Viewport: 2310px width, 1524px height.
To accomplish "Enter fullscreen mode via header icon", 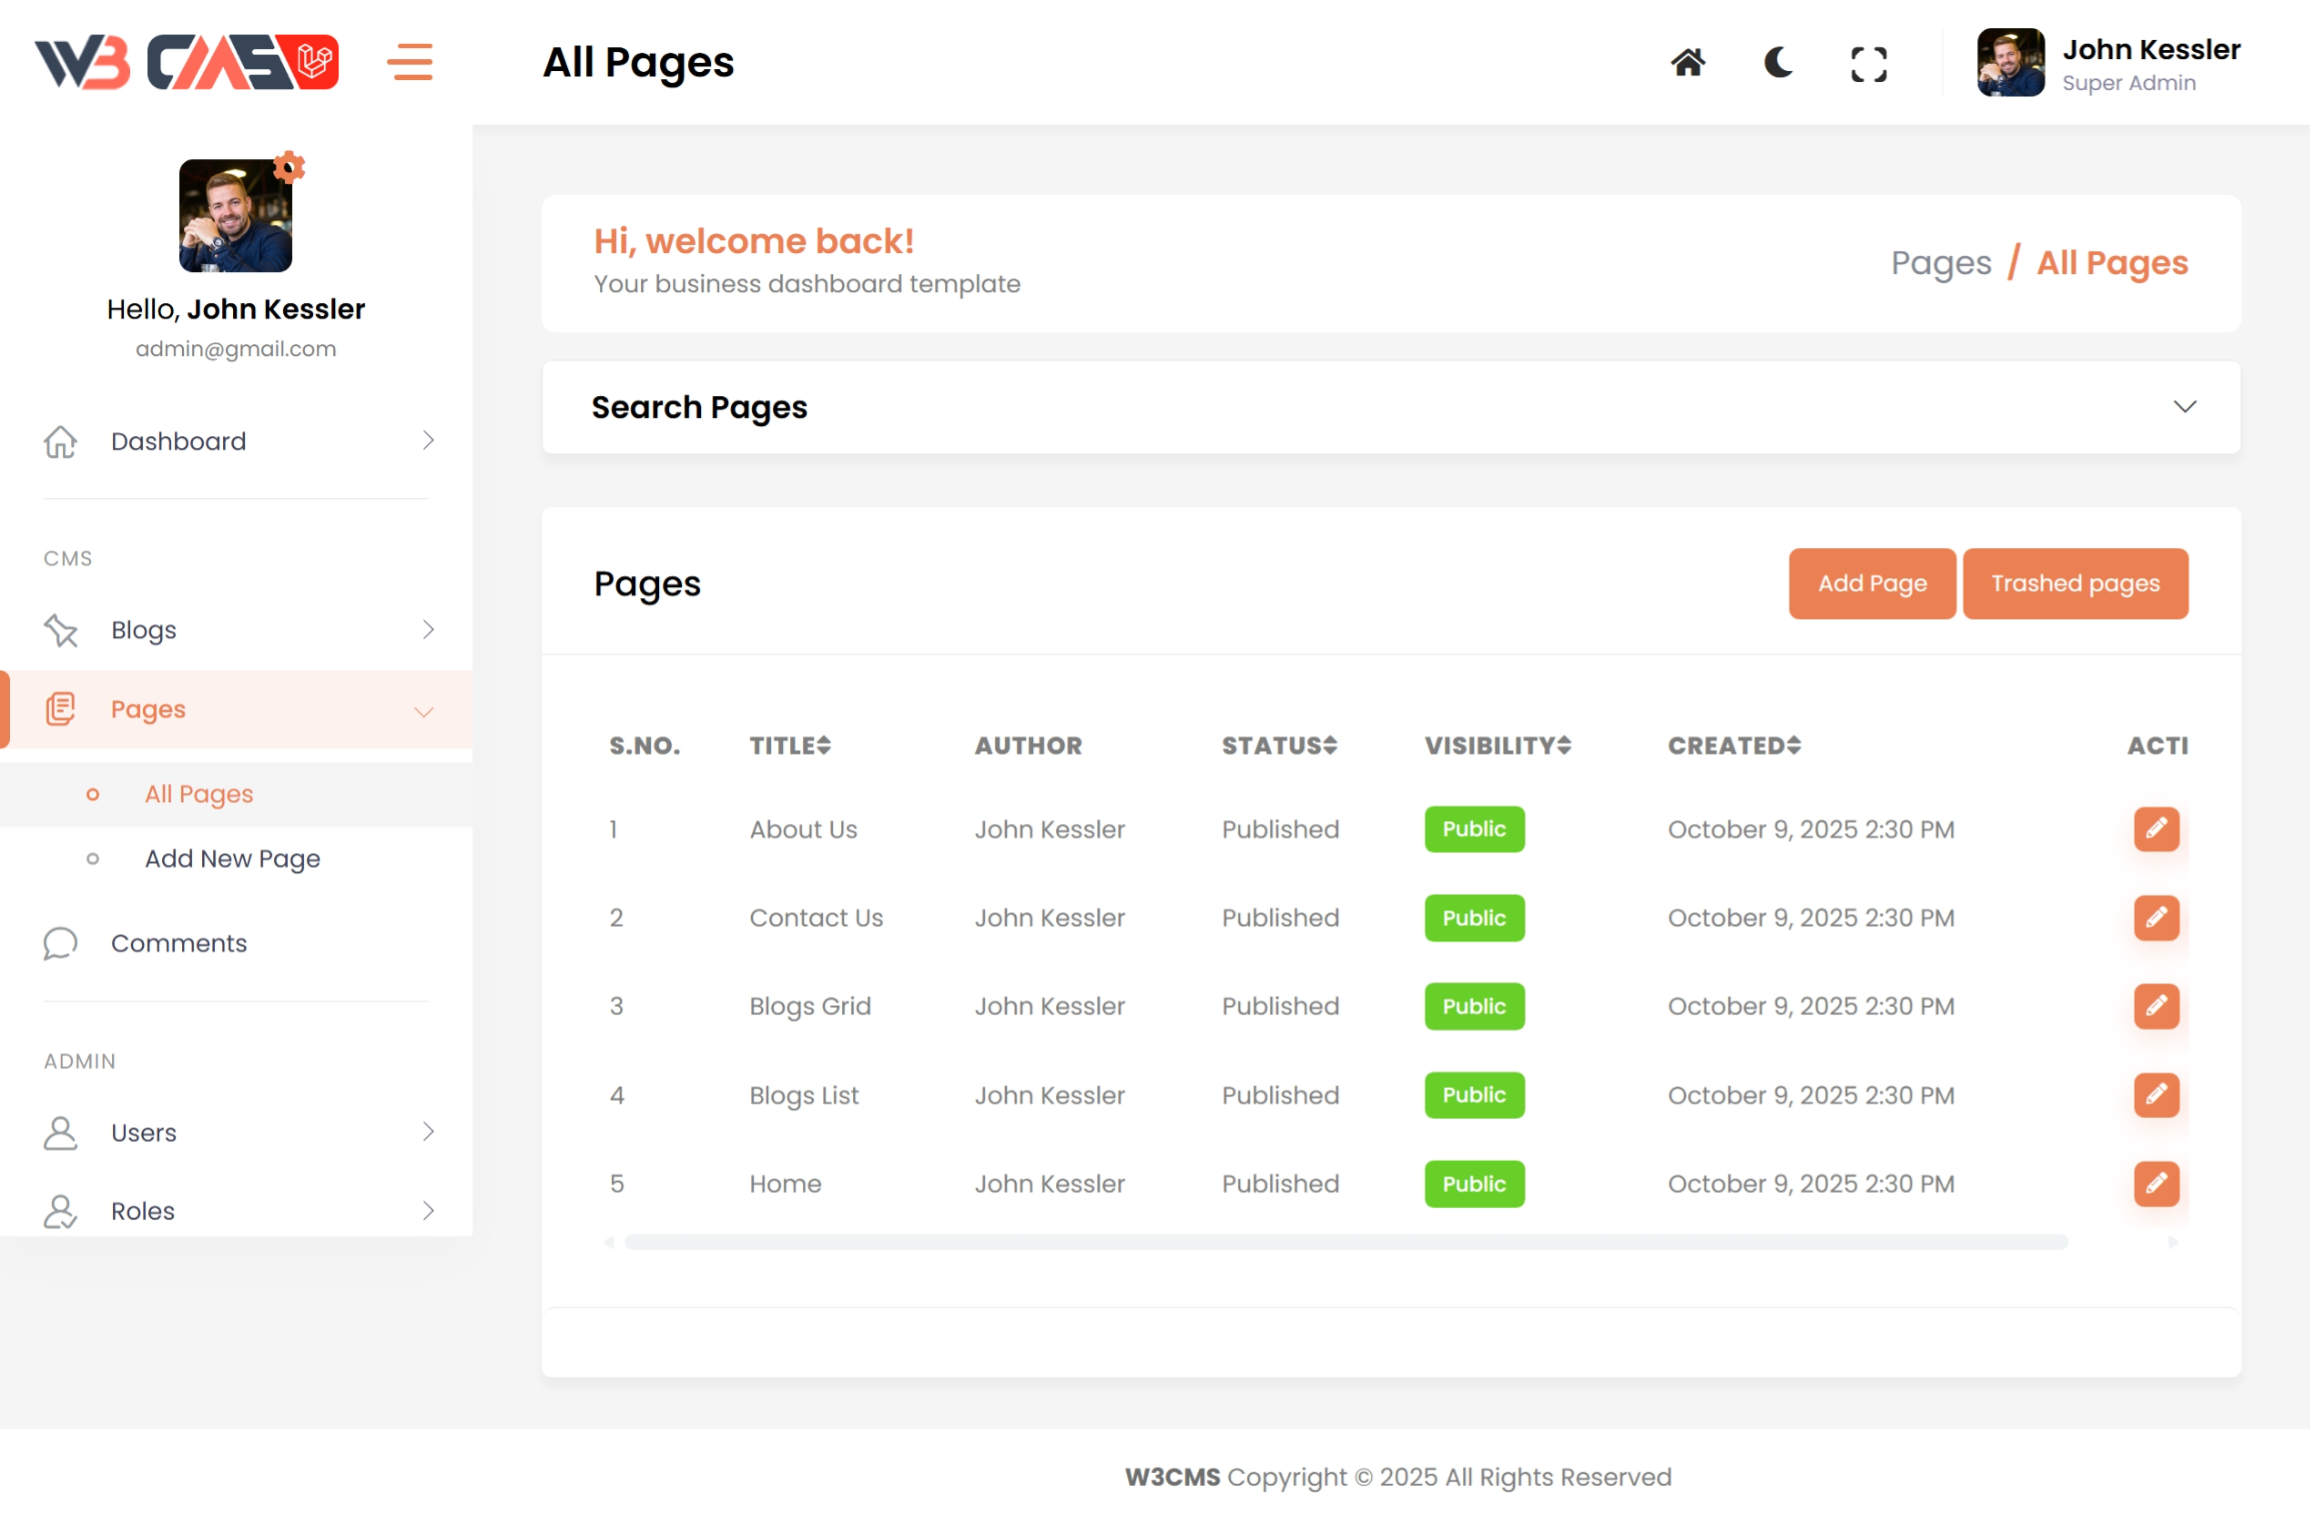I will (x=1867, y=64).
